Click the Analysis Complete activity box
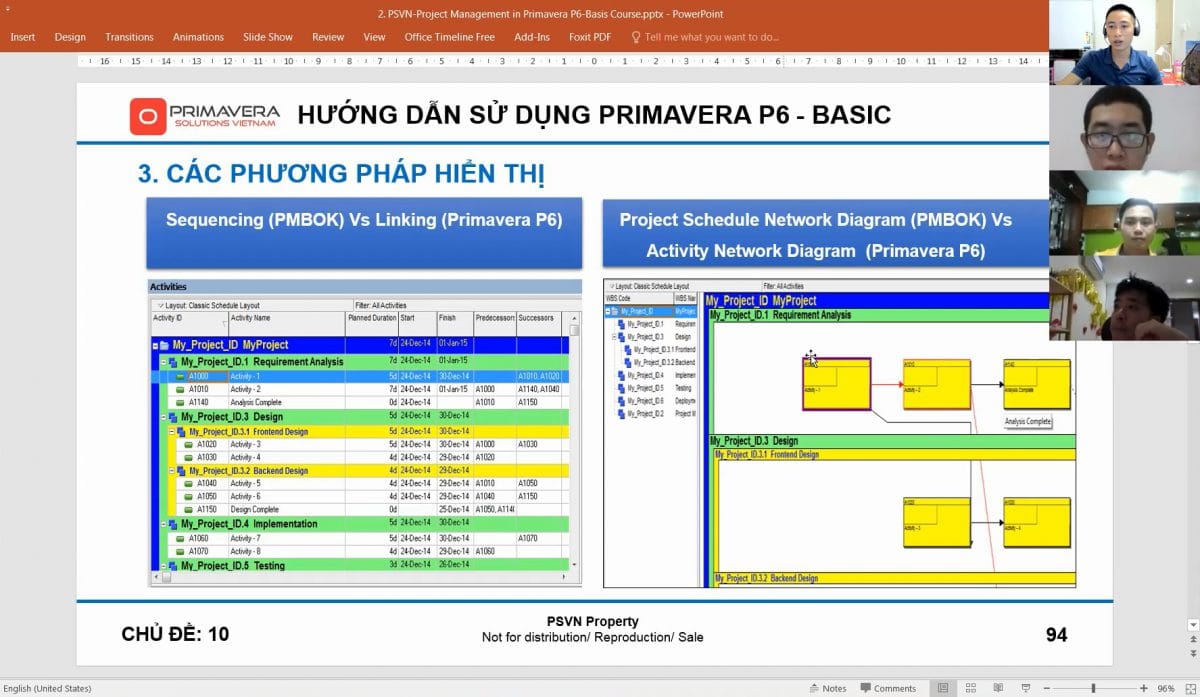 1037,384
